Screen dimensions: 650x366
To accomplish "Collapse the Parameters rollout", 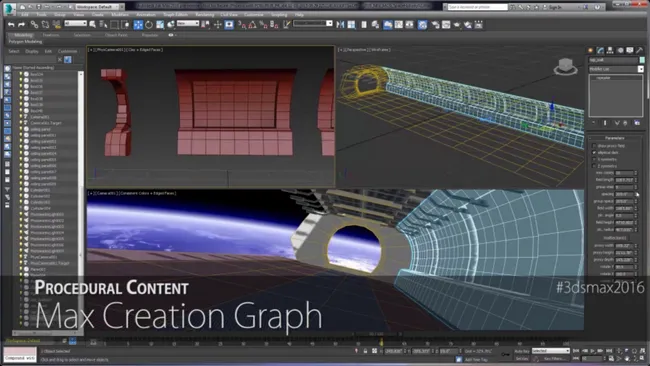I will 615,138.
